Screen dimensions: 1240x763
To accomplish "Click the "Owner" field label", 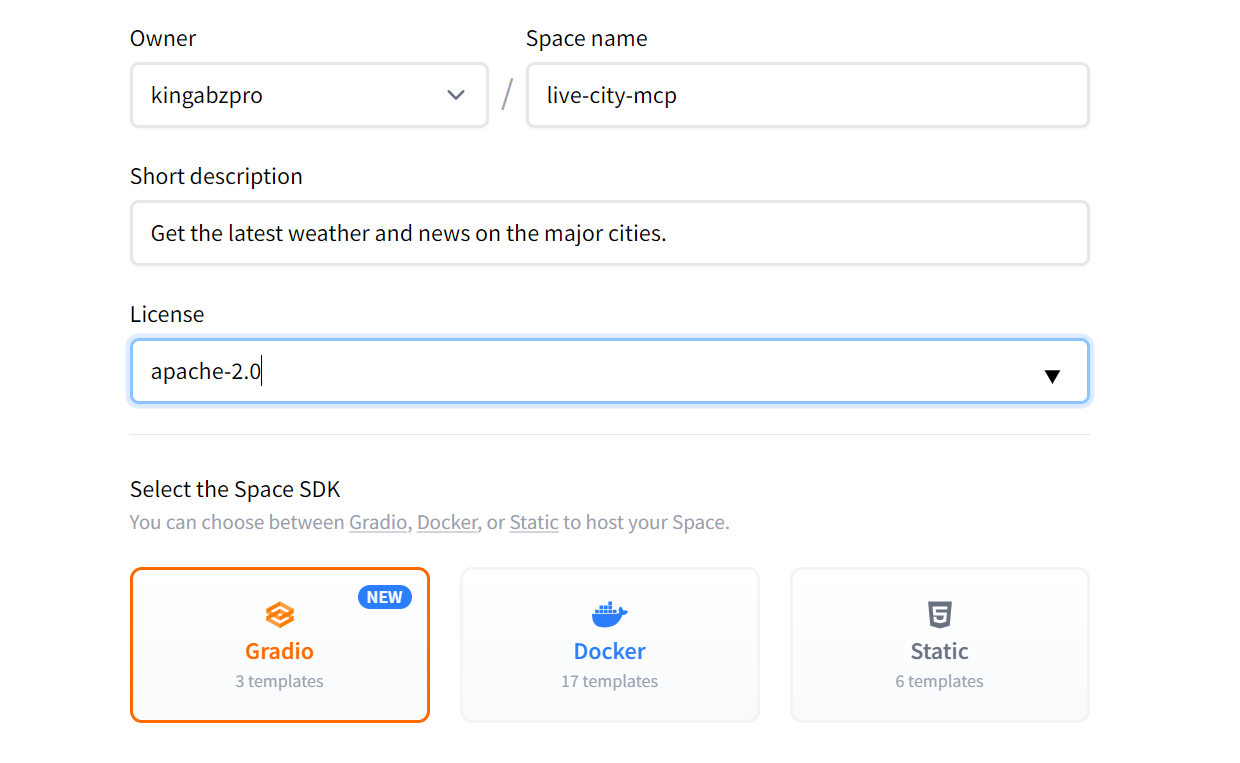I will click(163, 39).
